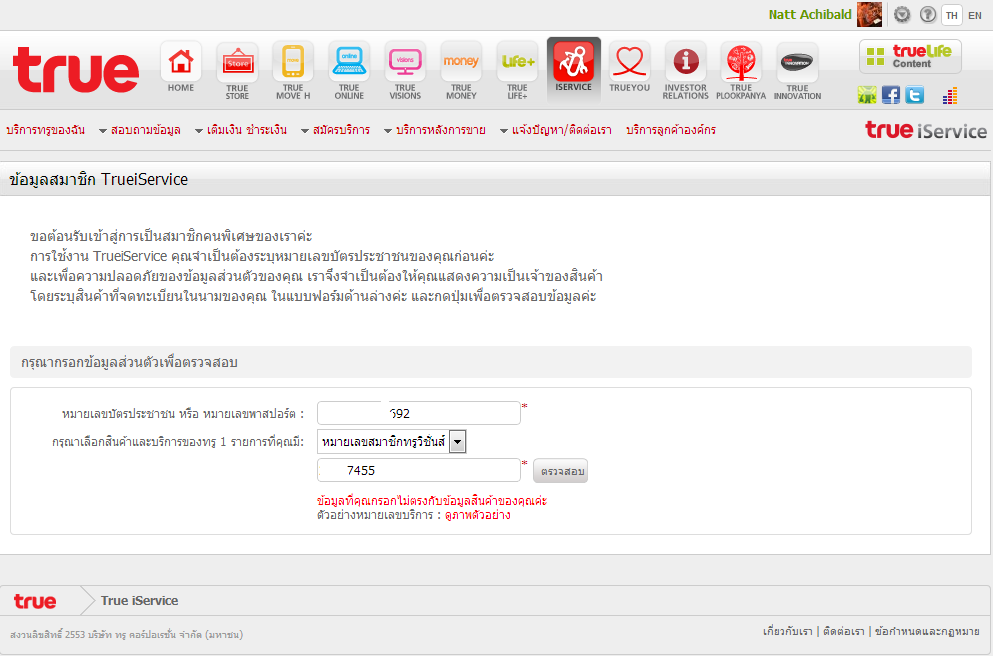This screenshot has height=656, width=993.
Task: Open the ติดต่อเรา footer link
Action: tap(844, 631)
